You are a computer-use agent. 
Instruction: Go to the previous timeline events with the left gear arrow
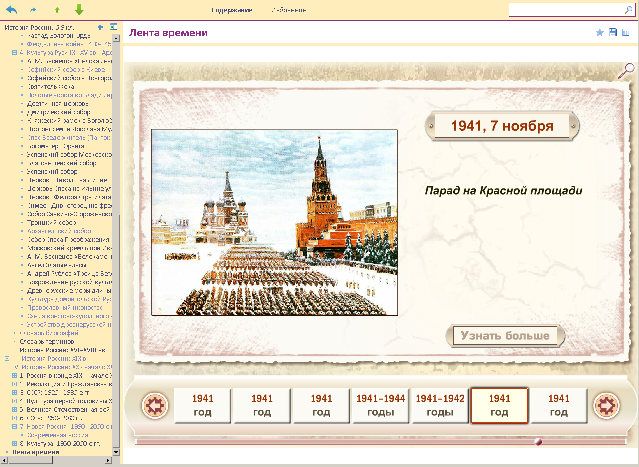coord(155,405)
